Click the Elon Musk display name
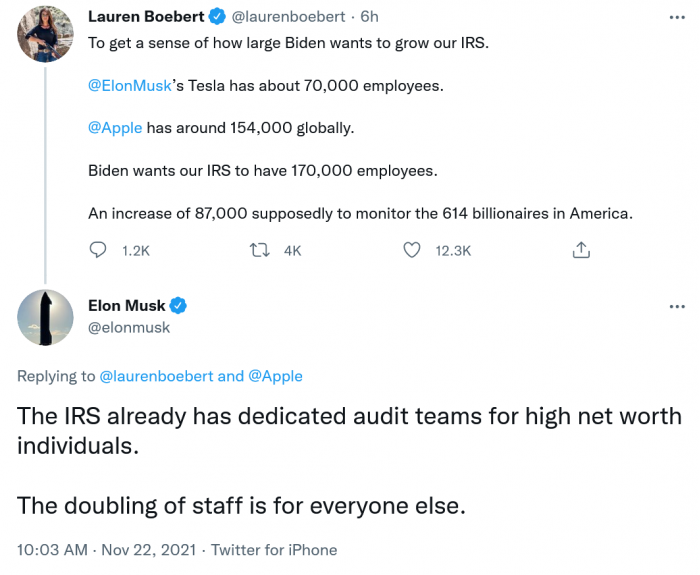Image resolution: width=700 pixels, height=575 pixels. [125, 305]
